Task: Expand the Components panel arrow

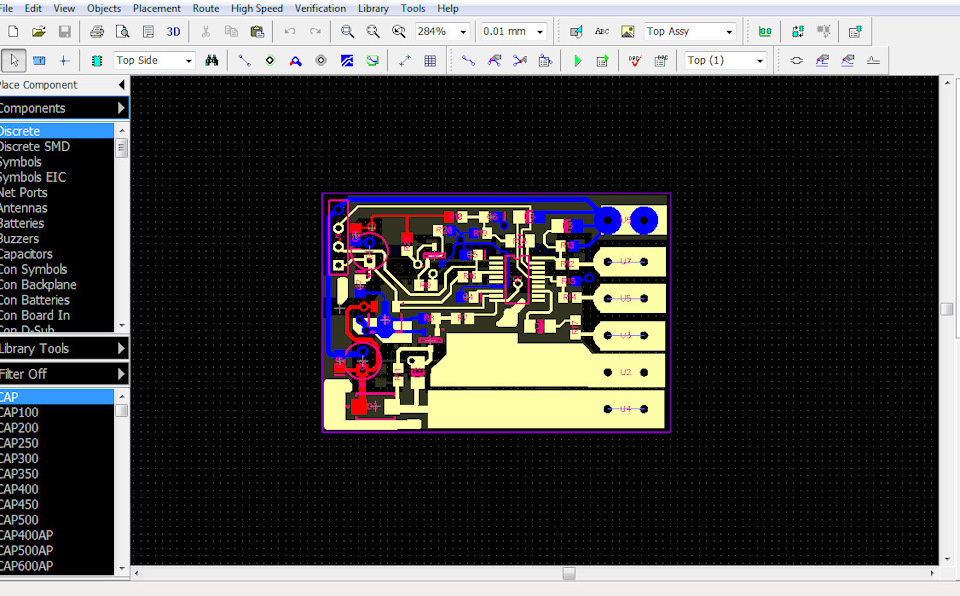Action: (121, 108)
